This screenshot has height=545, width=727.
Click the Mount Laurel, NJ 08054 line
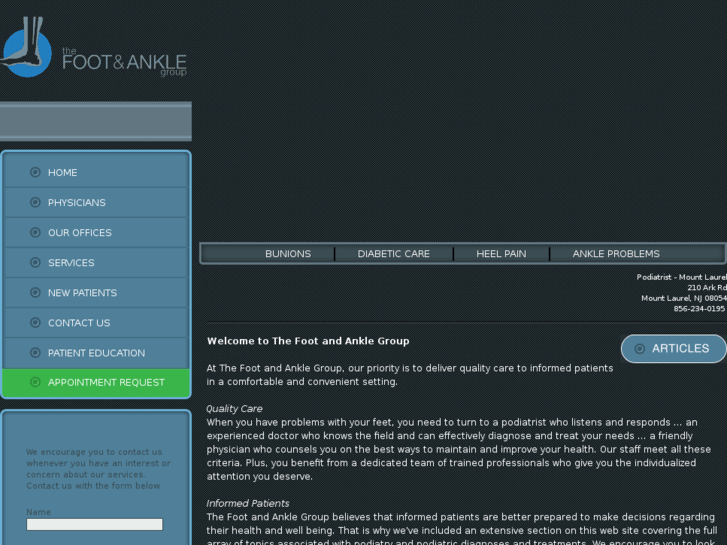point(684,298)
